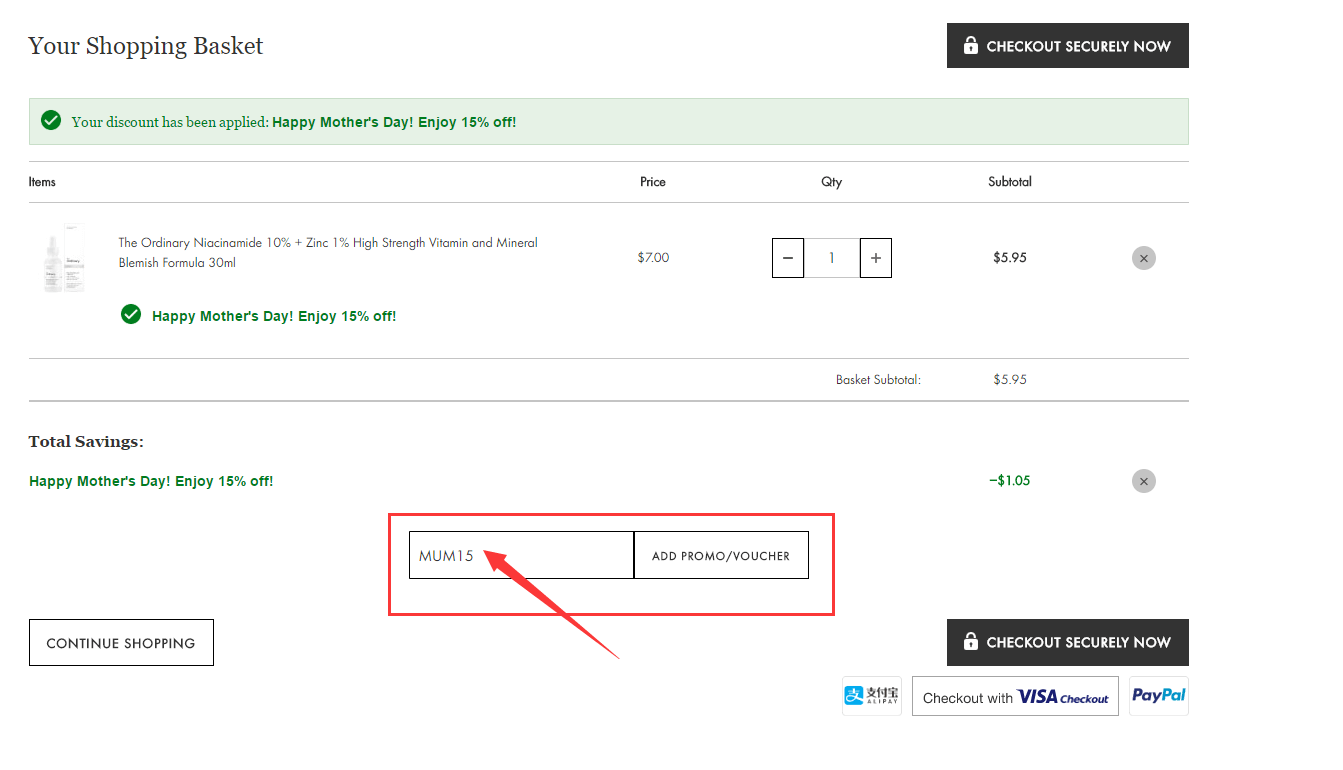Click the Happy Mother's Day text under product

point(274,316)
